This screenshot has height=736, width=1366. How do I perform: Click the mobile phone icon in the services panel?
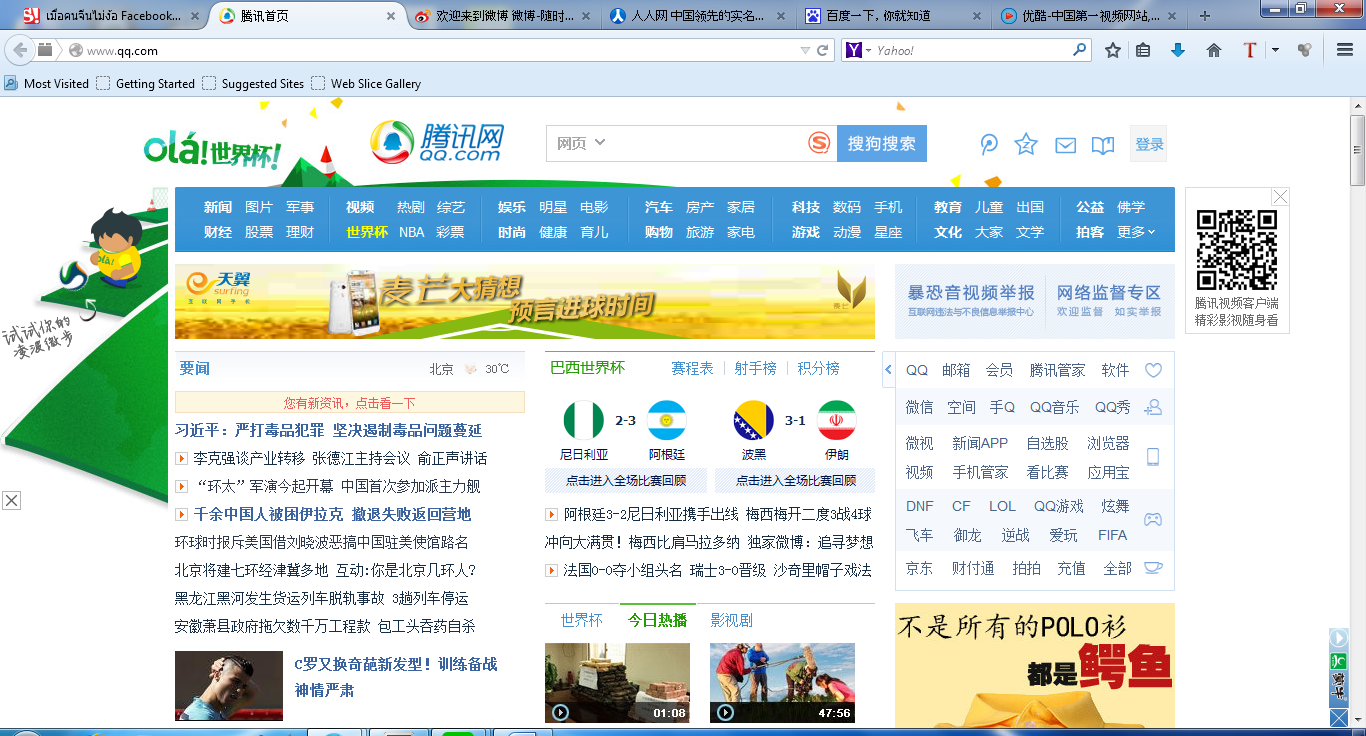1153,457
